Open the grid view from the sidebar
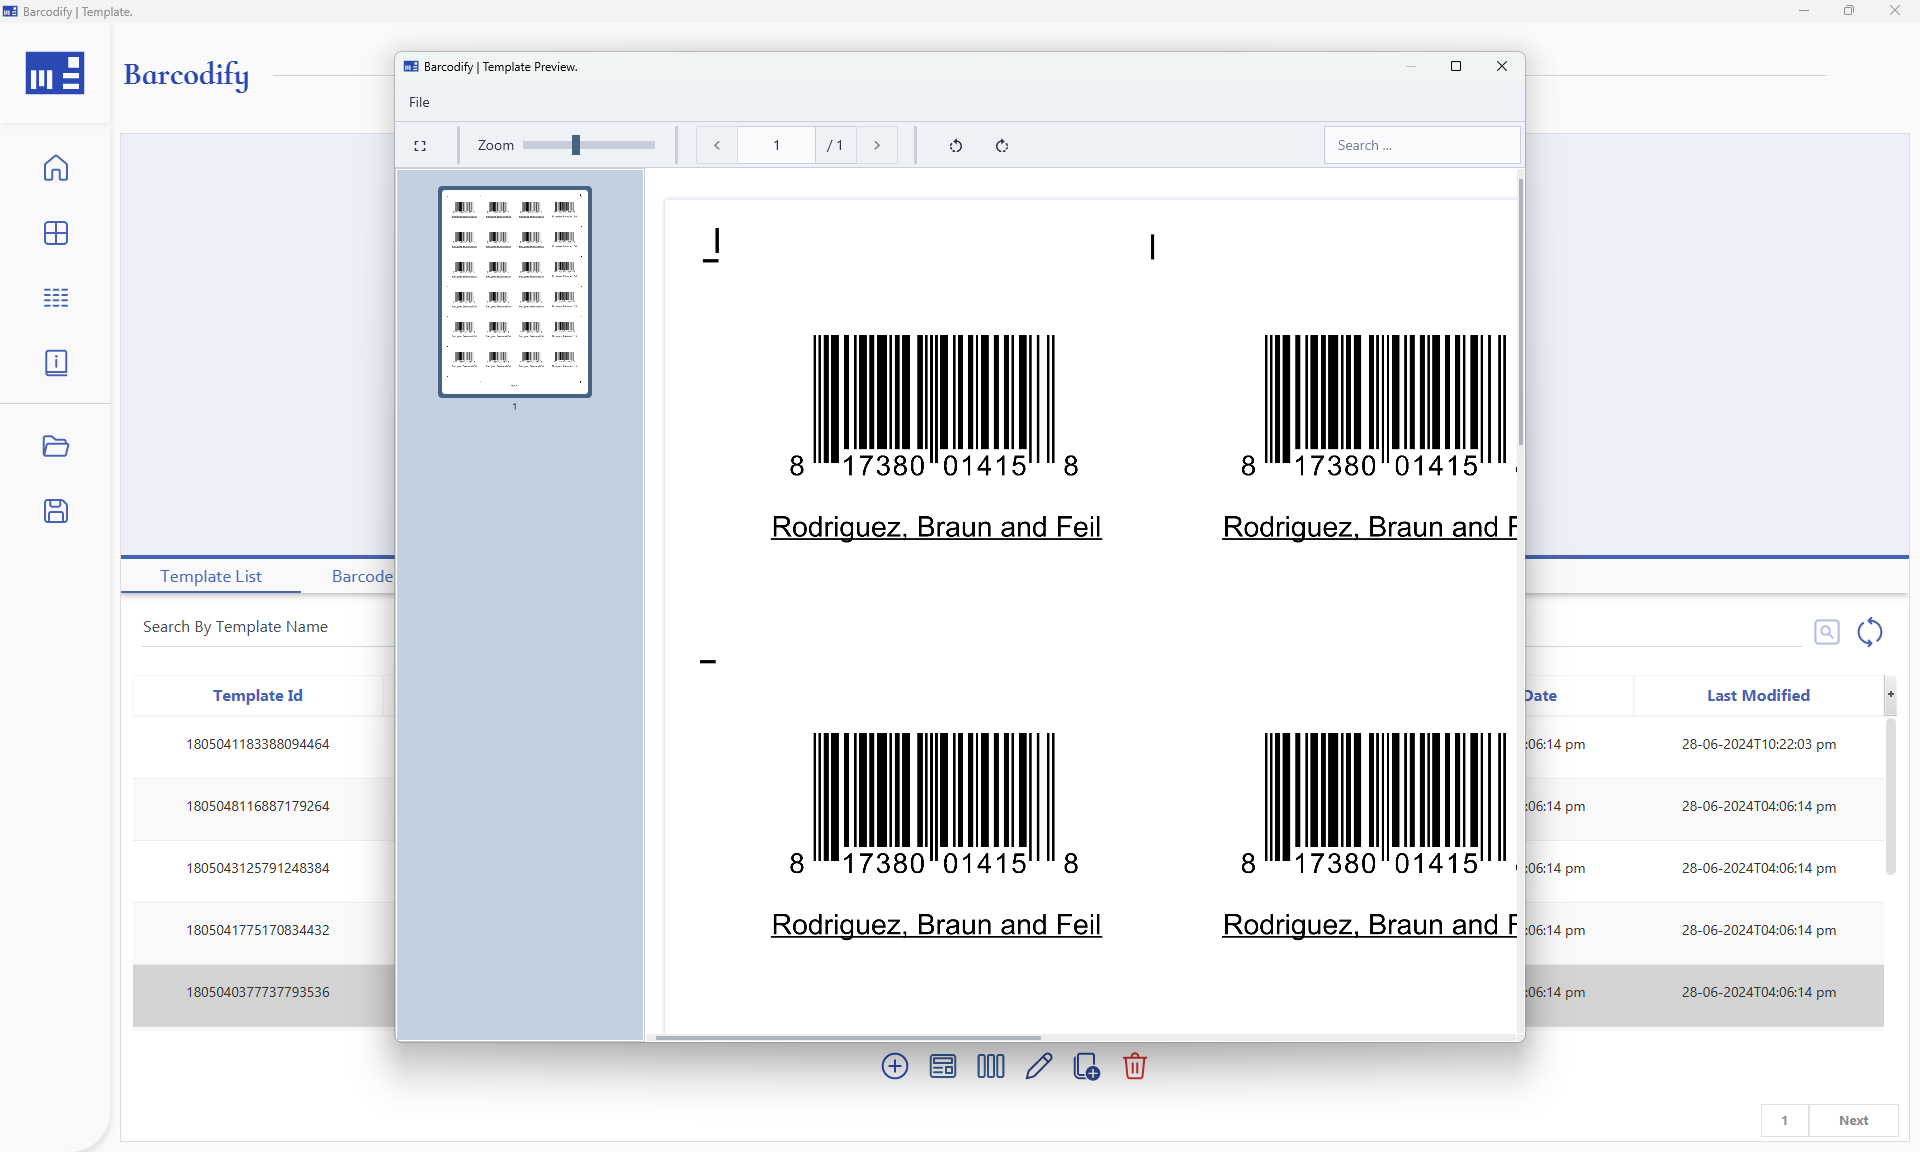The height and width of the screenshot is (1152, 1920). coord(56,233)
